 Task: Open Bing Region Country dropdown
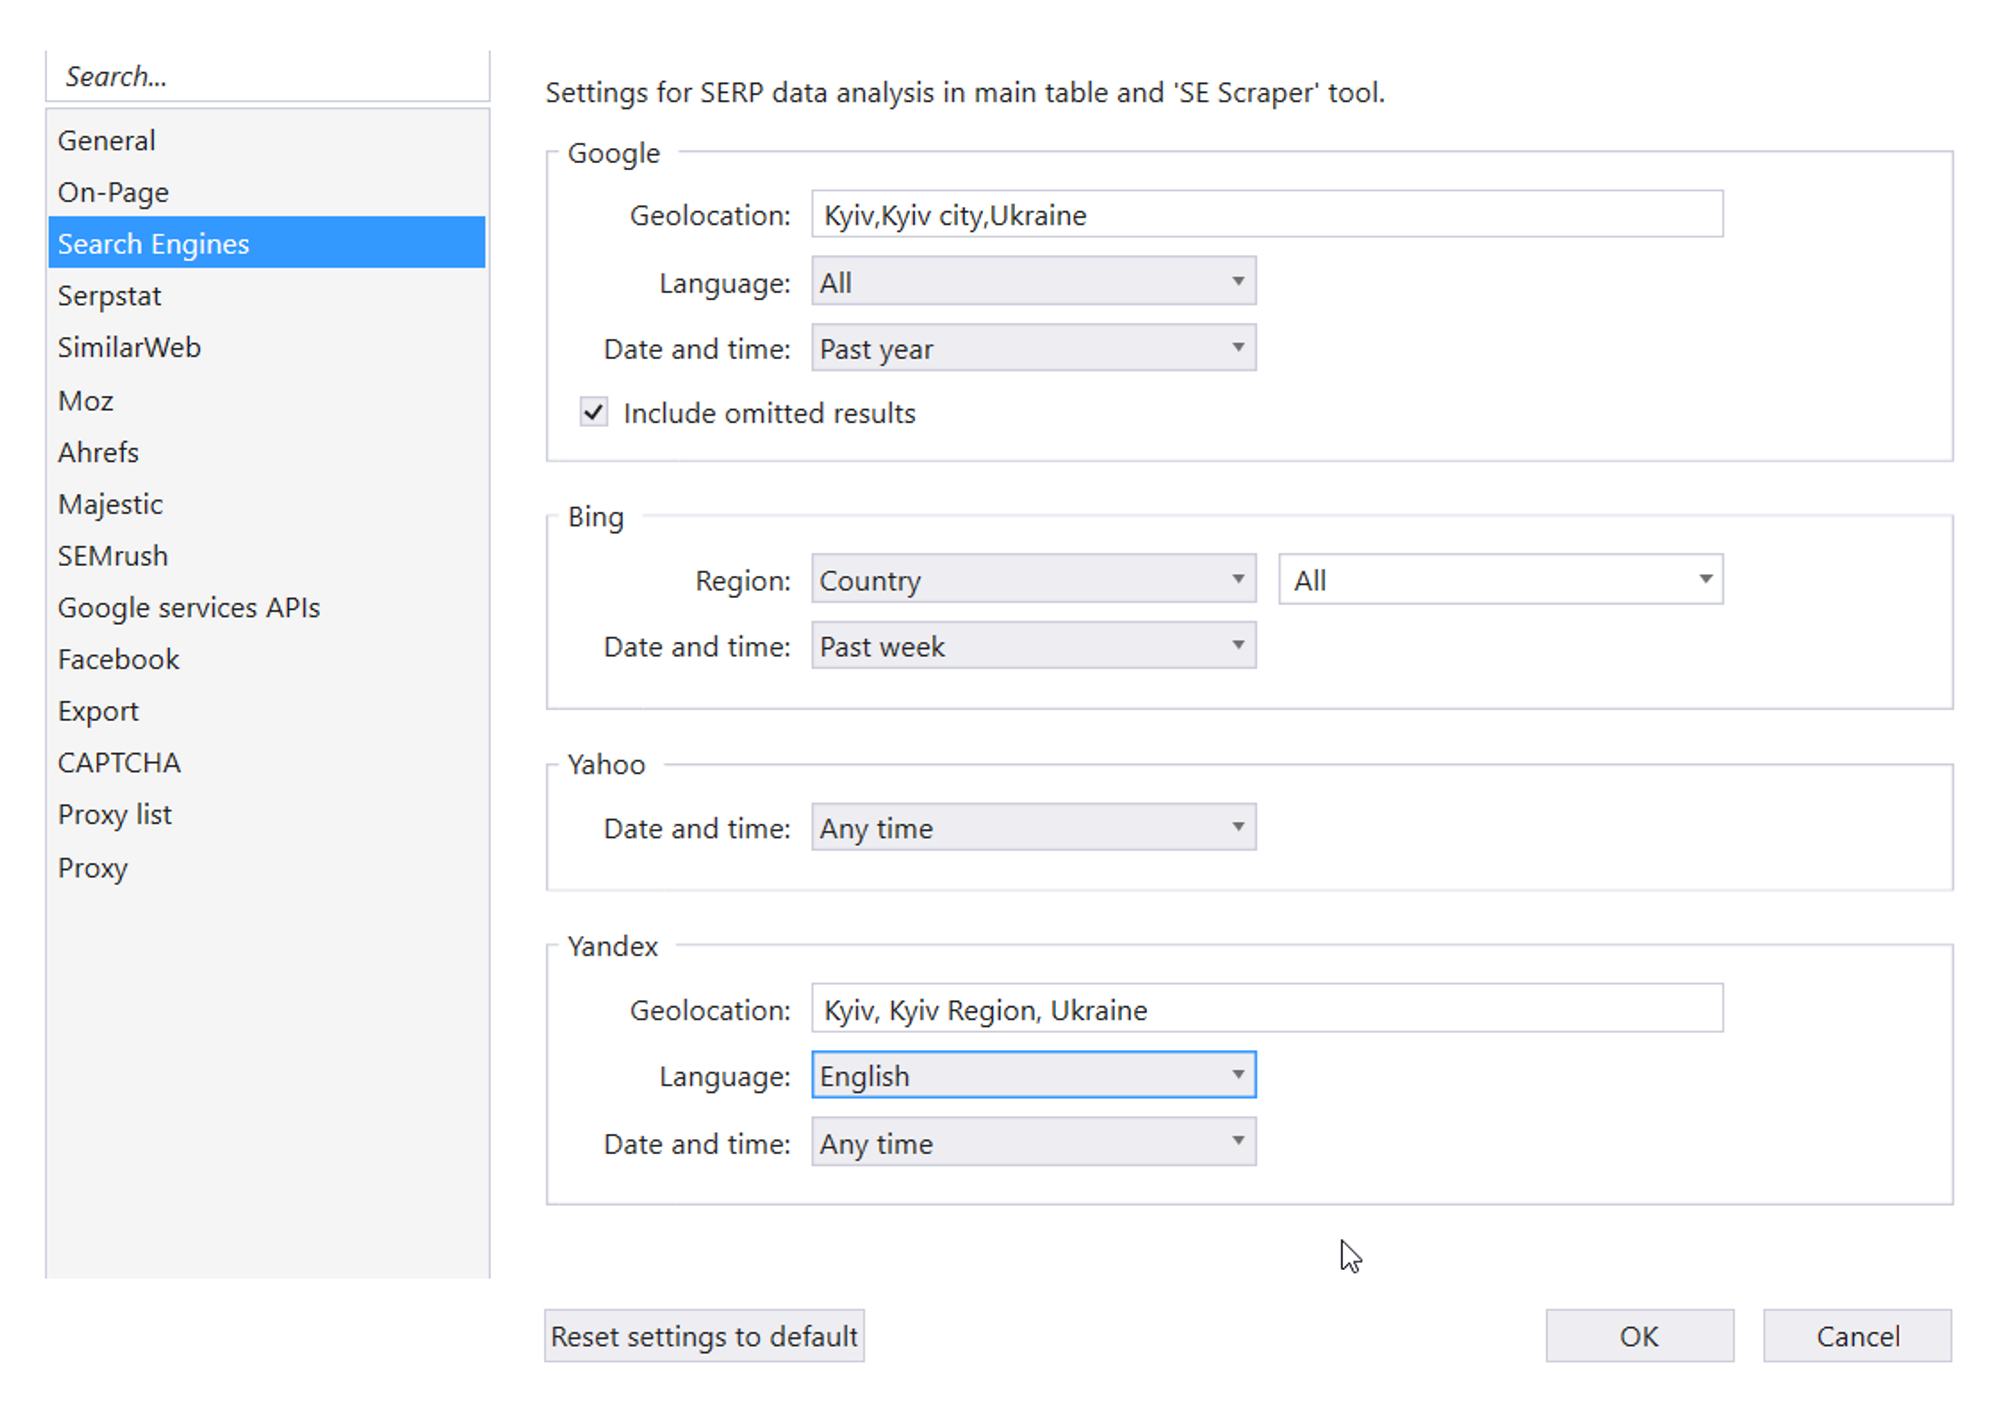coord(1033,580)
